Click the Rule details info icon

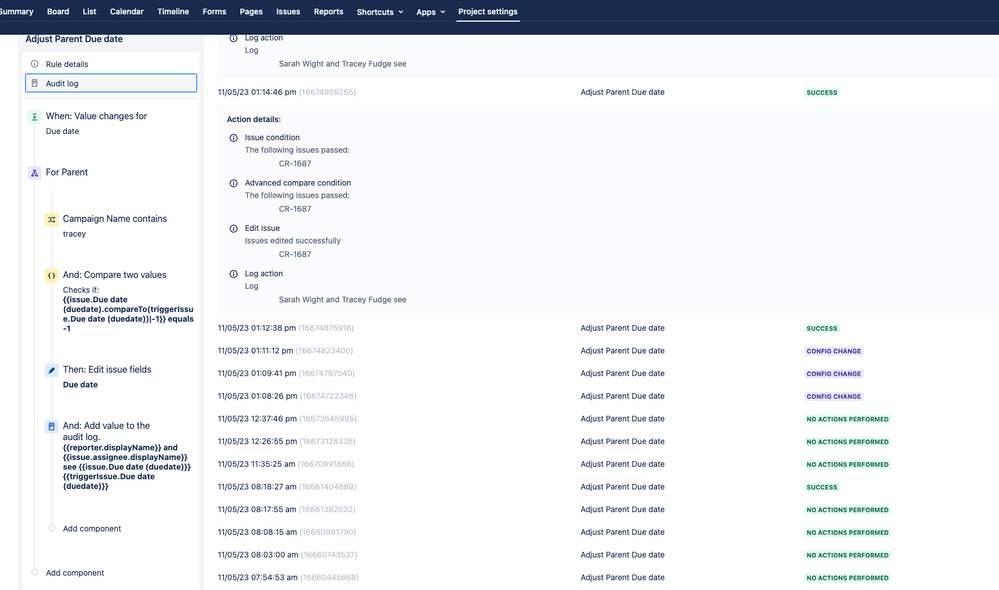click(33, 63)
